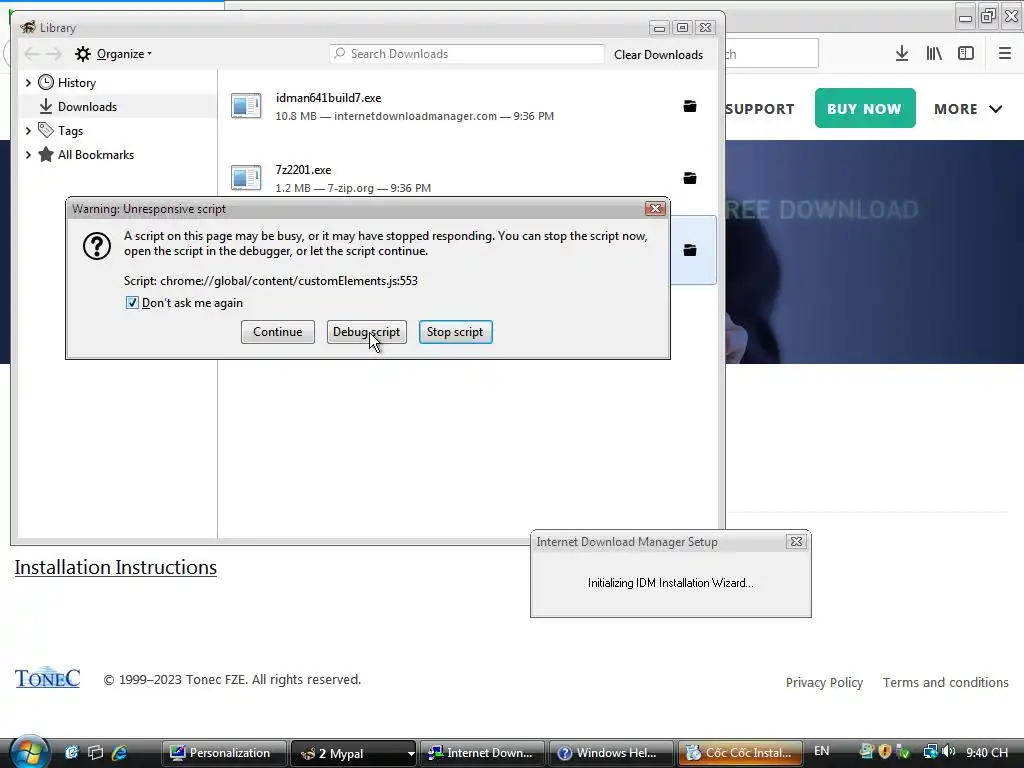1024x768 pixels.
Task: Open the browser Downloads arrow toolbar icon
Action: coord(901,54)
